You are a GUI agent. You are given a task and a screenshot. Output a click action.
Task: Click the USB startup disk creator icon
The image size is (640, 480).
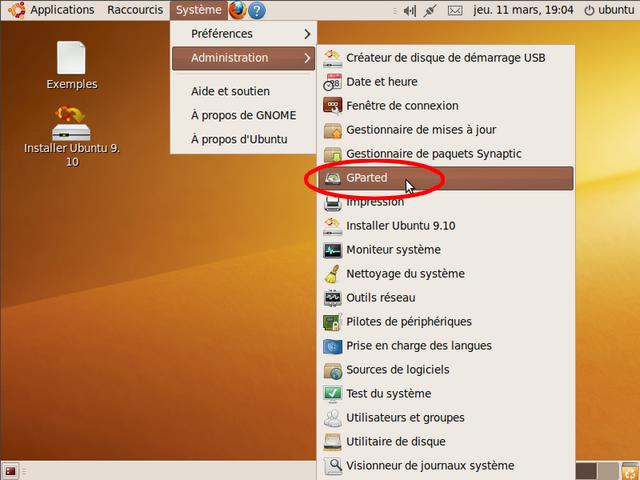[333, 58]
